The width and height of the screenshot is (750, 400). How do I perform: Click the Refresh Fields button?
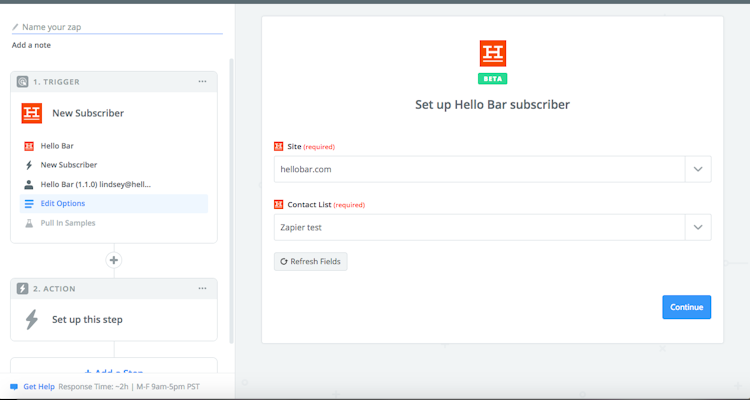[310, 262]
